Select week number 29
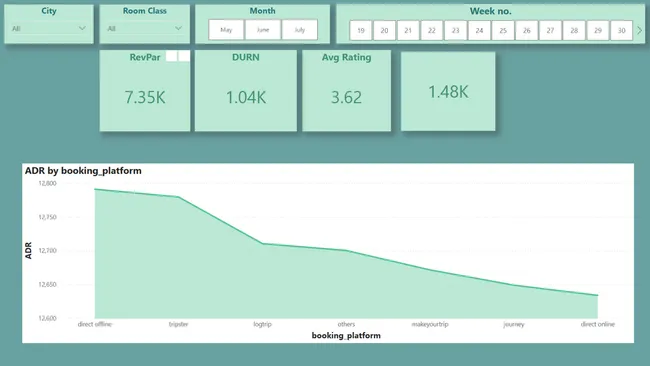The image size is (650, 366). pos(598,30)
